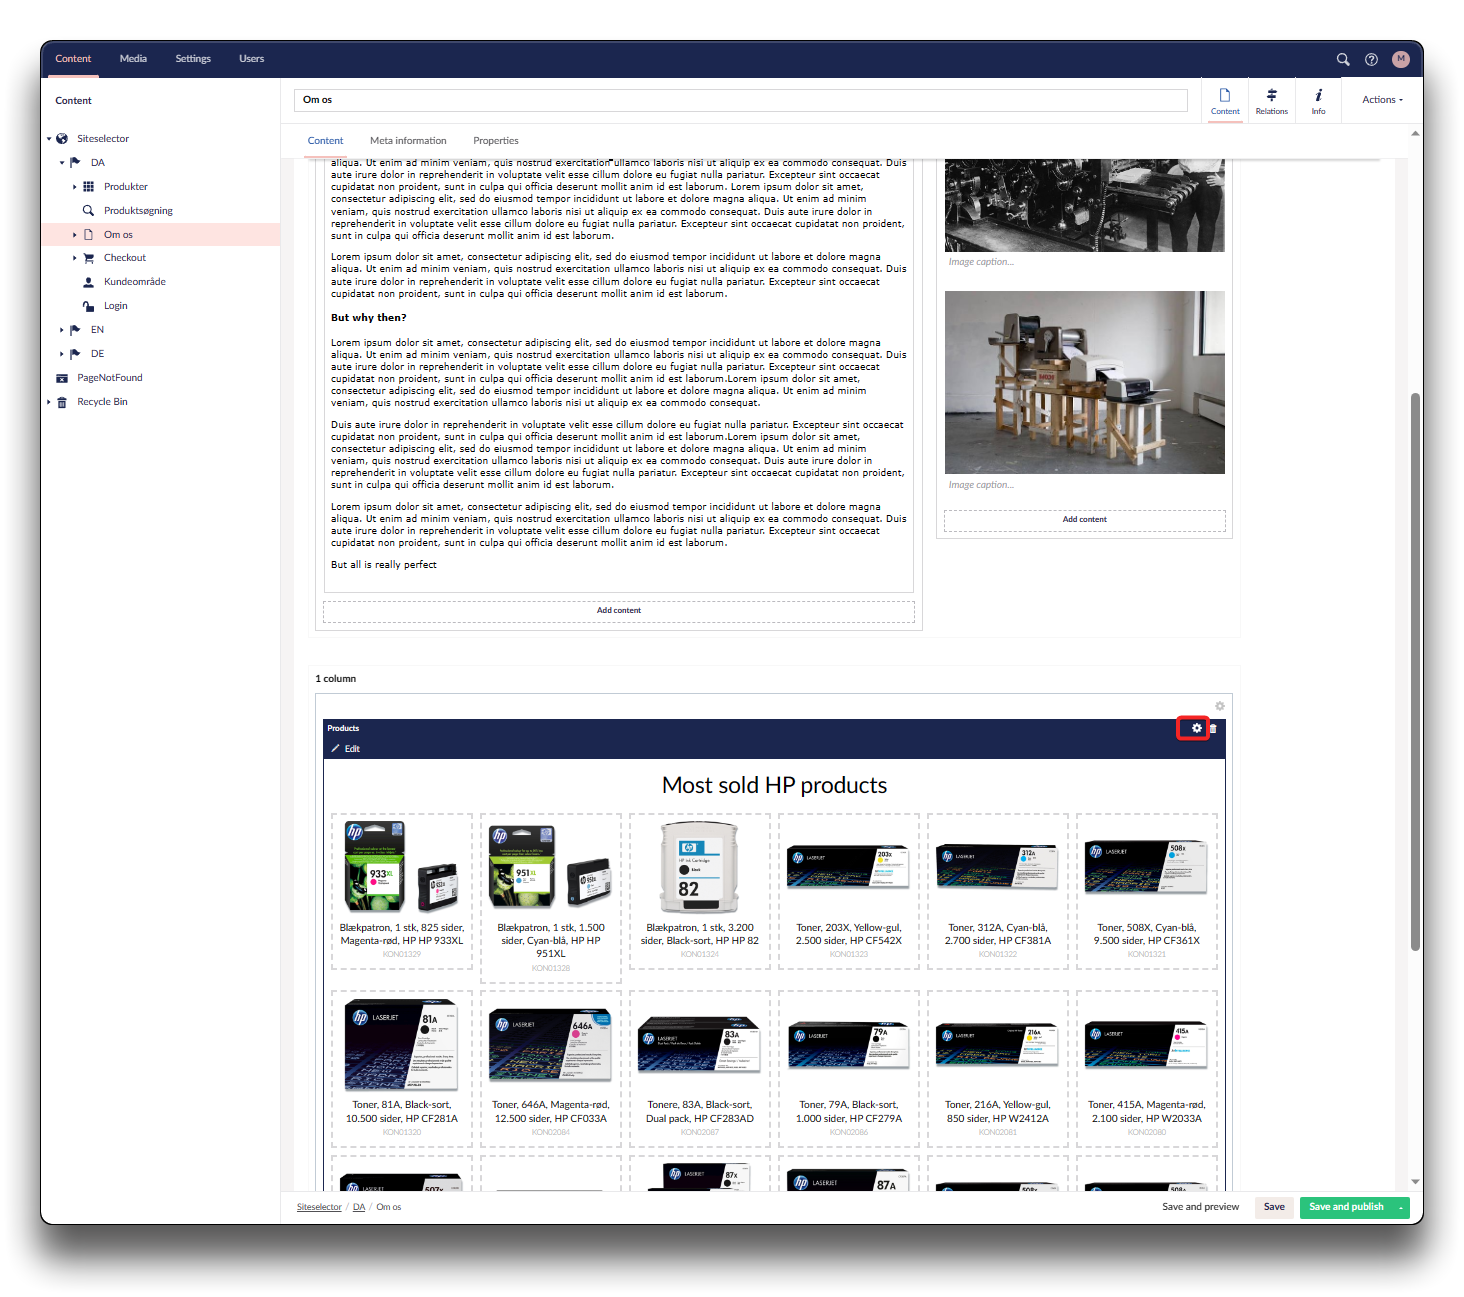The height and width of the screenshot is (1297, 1464).
Task: Follow the Siteselector breadcrumb link
Action: [319, 1207]
